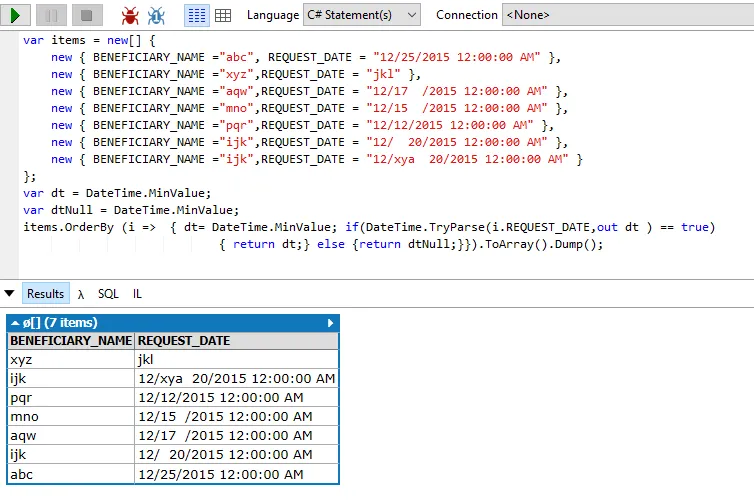The image size is (754, 501).
Task: Open the Language dropdown C# Statement(s)
Action: pyautogui.click(x=362, y=15)
